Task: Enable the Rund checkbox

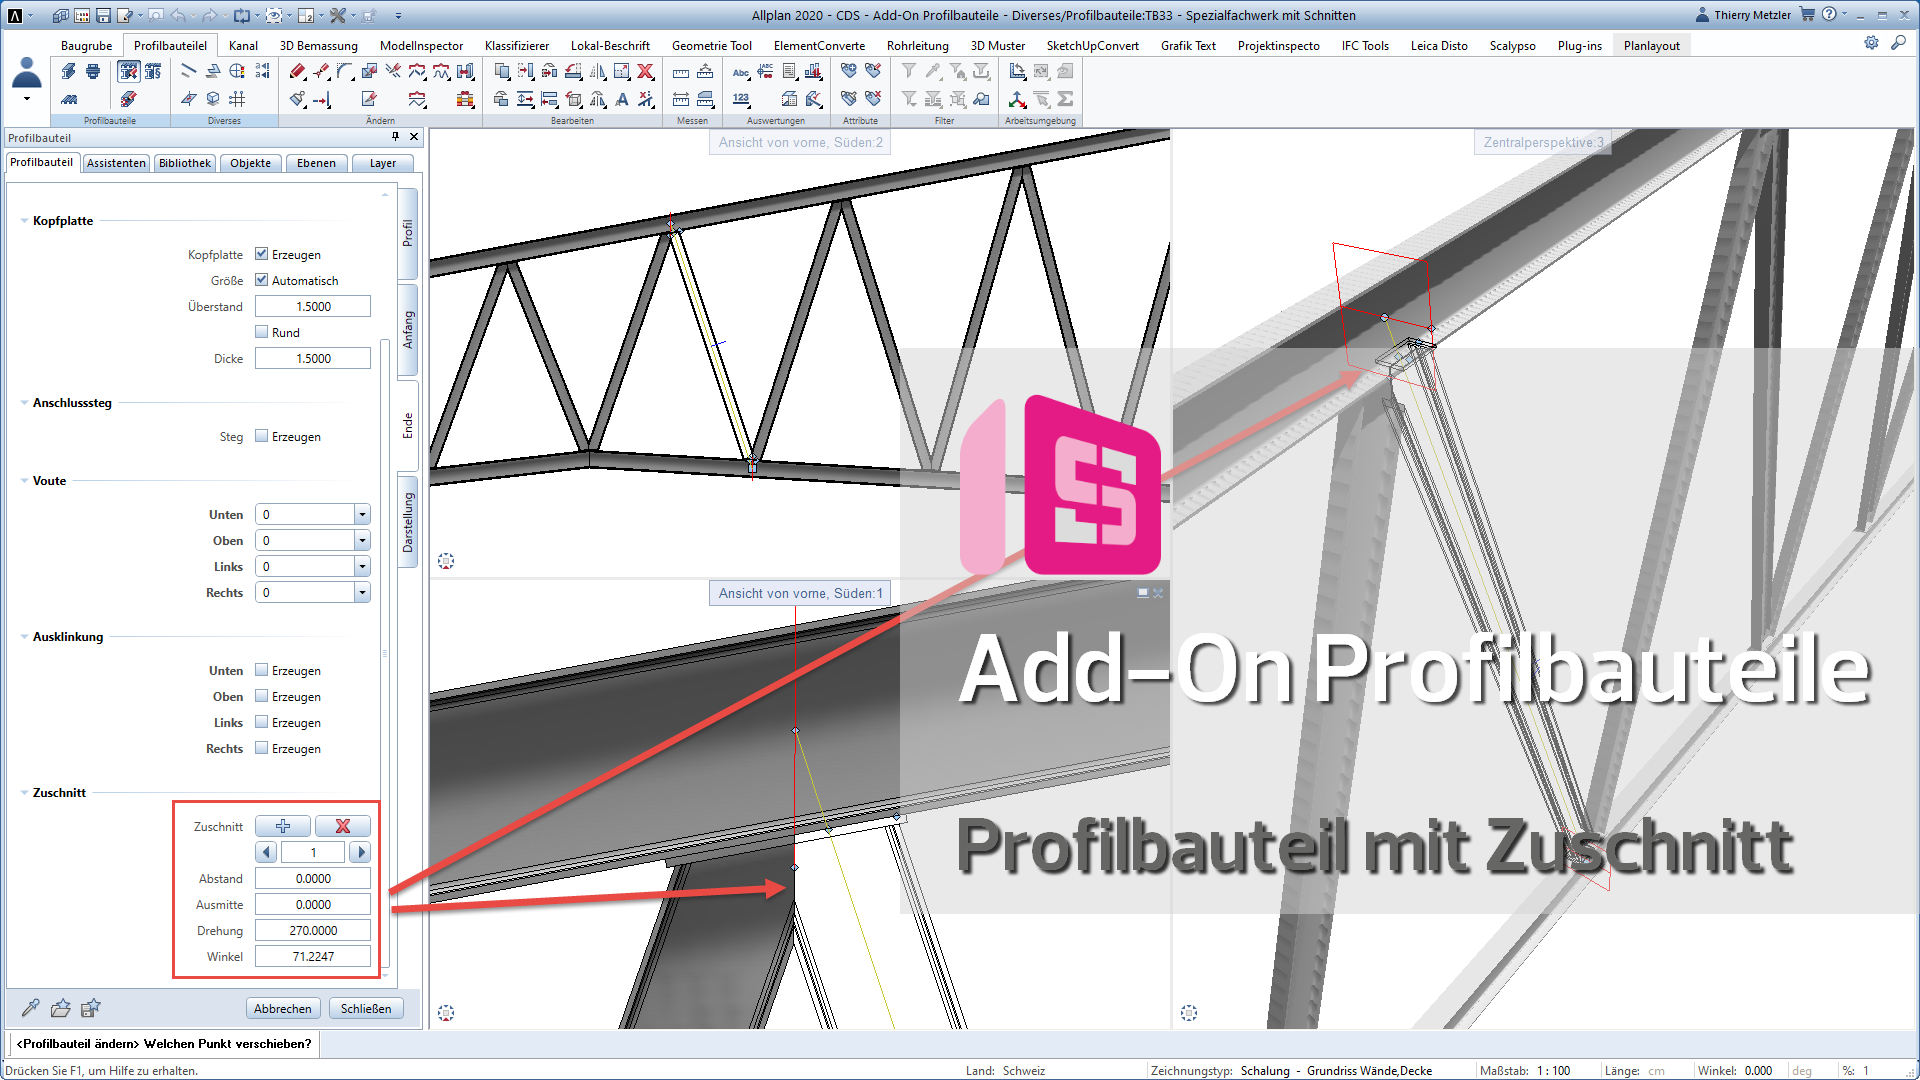Action: tap(262, 332)
